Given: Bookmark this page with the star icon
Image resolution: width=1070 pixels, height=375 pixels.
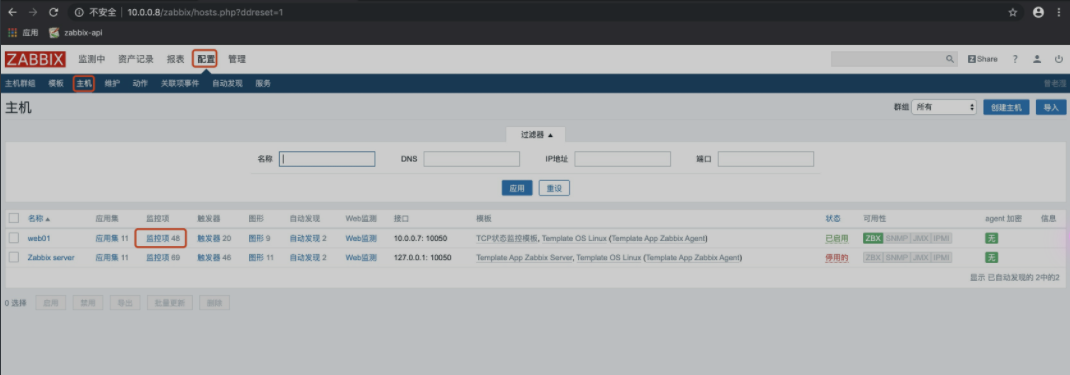Looking at the screenshot, I should click(x=1013, y=12).
